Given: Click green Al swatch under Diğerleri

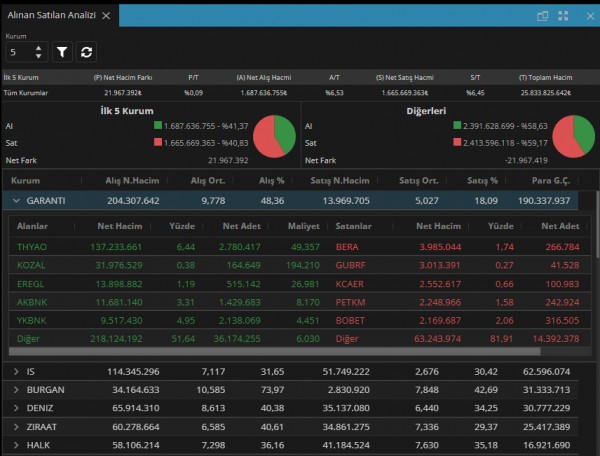Looking at the screenshot, I should (457, 125).
